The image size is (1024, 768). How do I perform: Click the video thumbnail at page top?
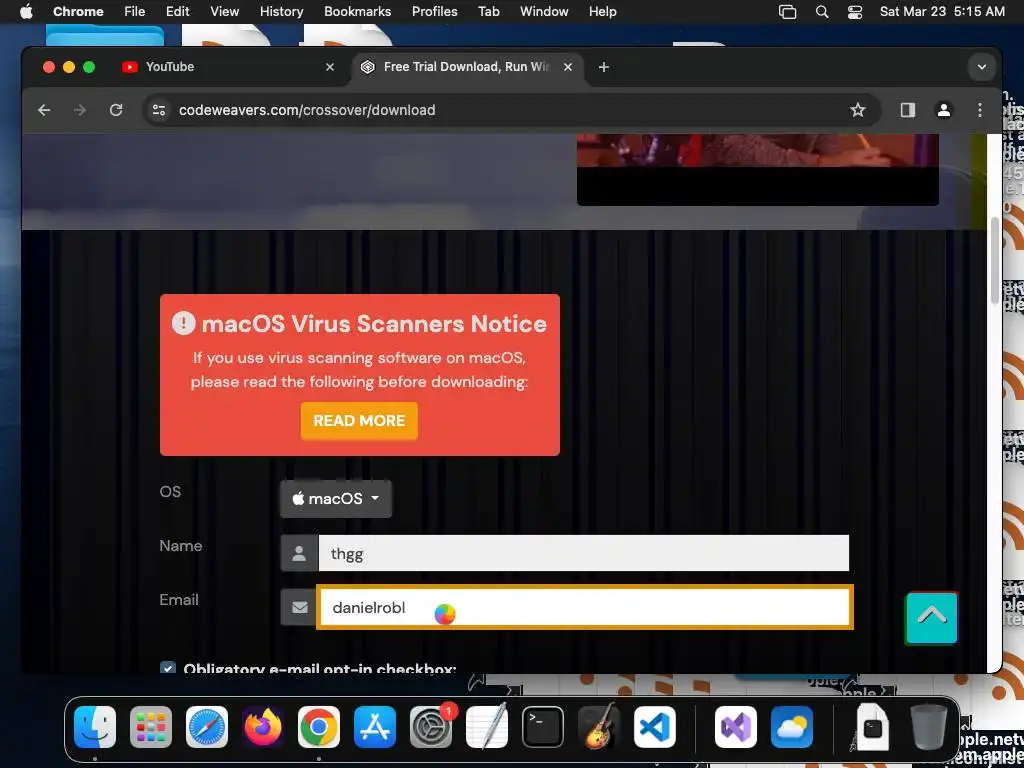(x=758, y=169)
